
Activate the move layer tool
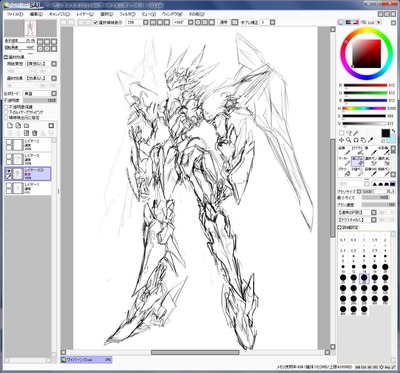point(341,140)
